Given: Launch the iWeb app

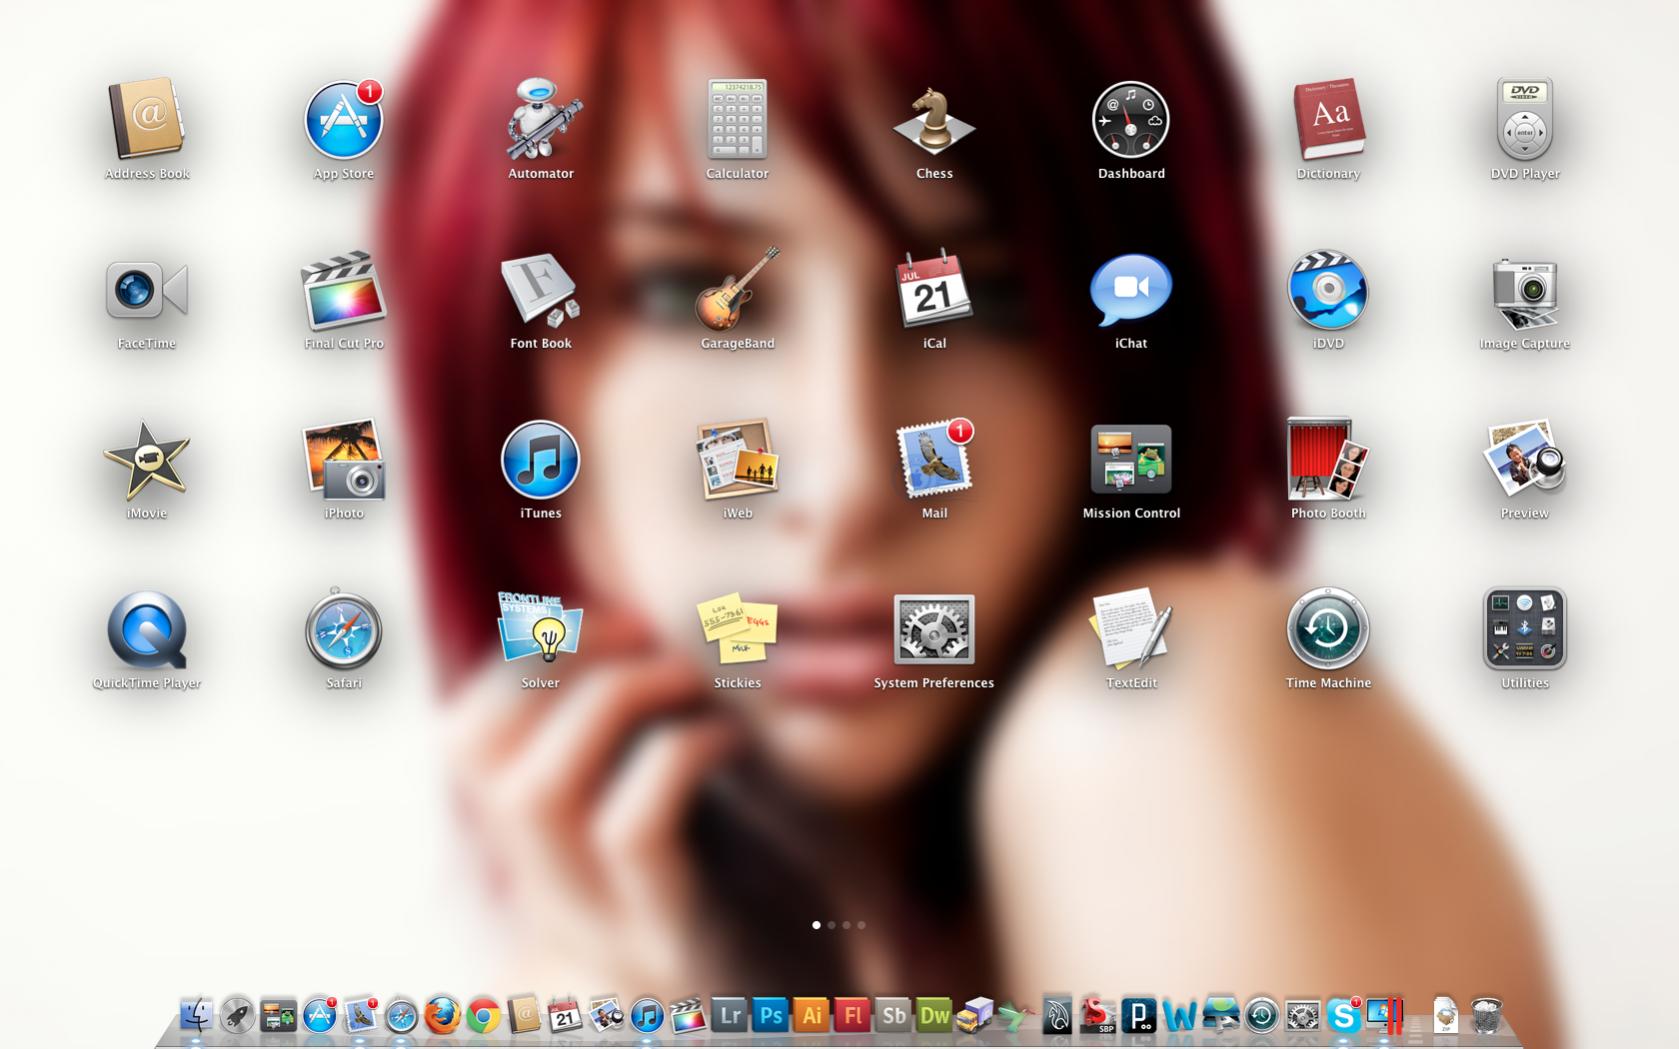Looking at the screenshot, I should pos(737,460).
